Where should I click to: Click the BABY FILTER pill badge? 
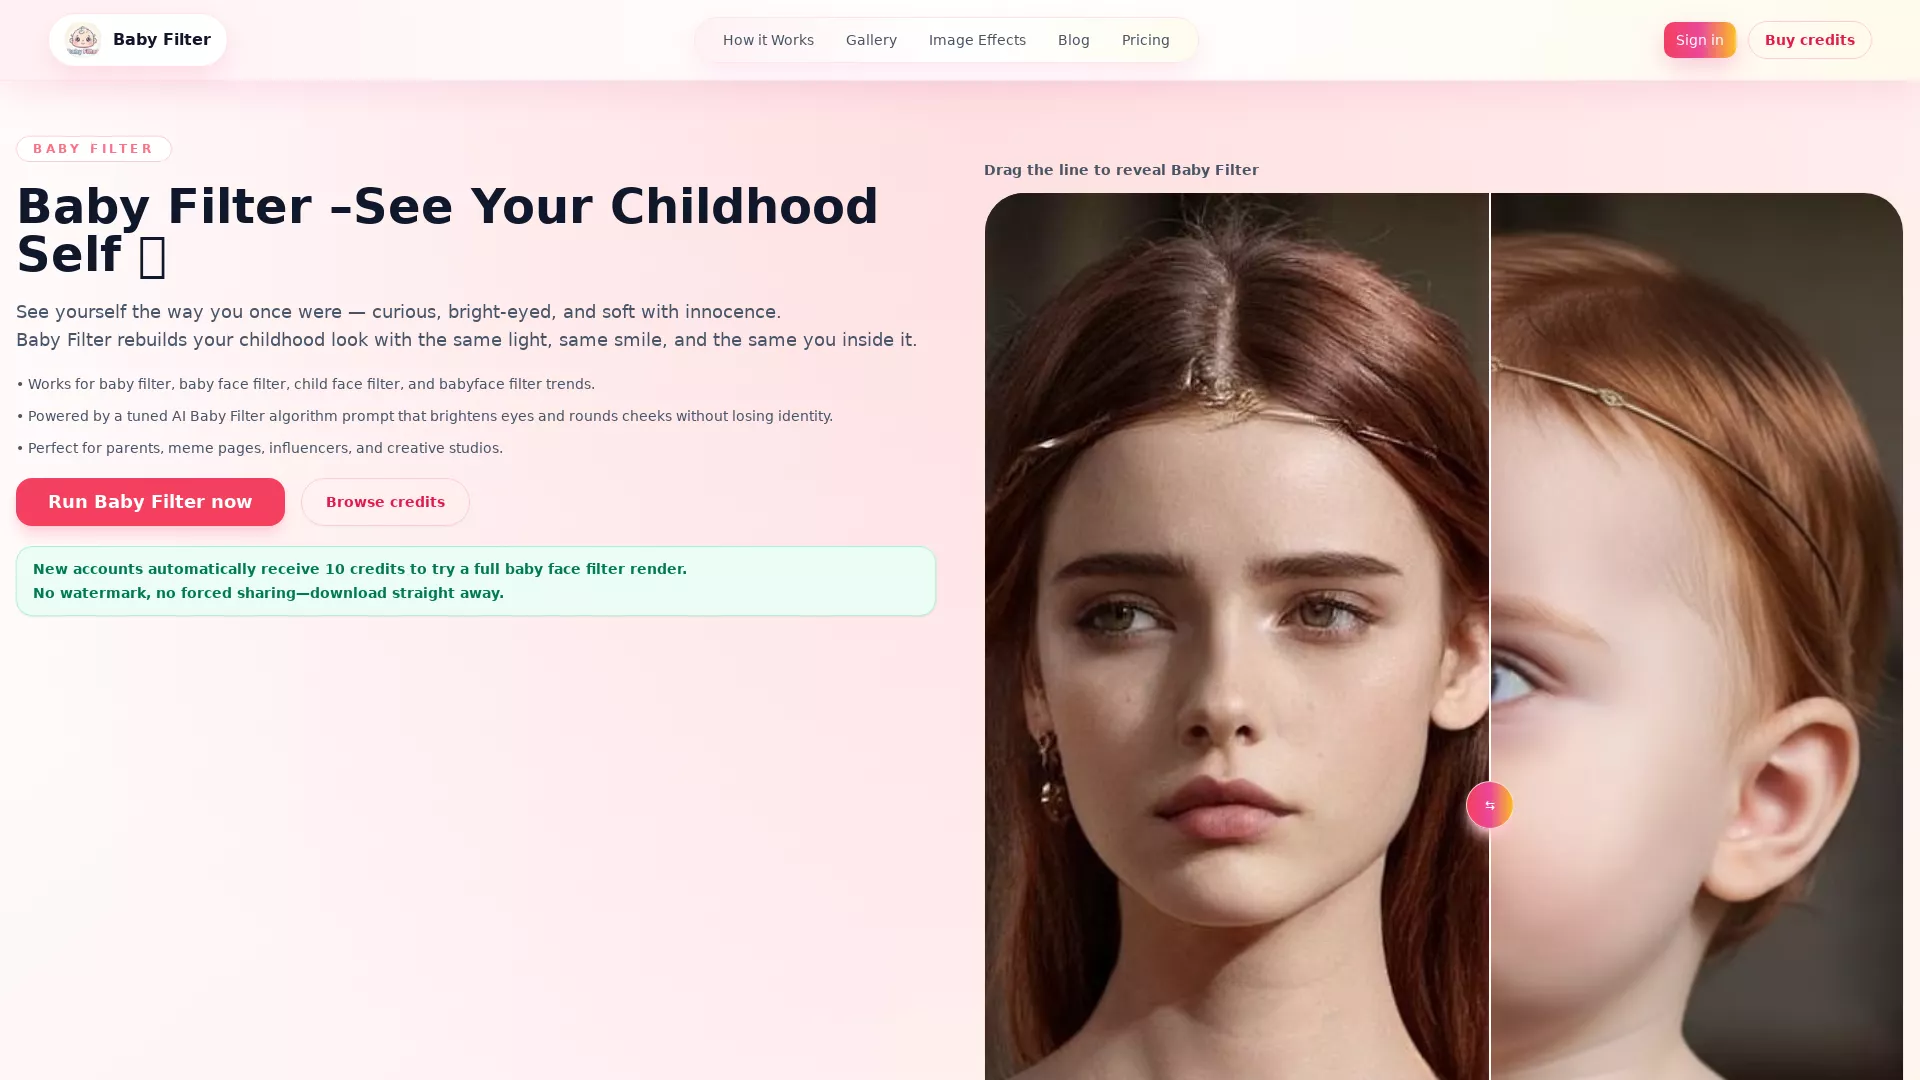tap(93, 148)
